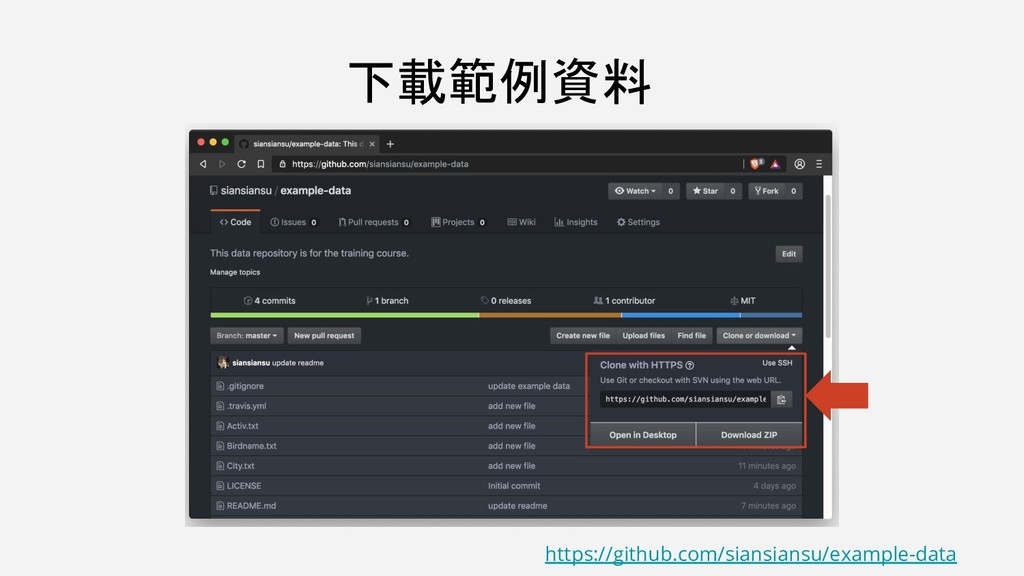1024x576 pixels.
Task: Open the Birdname.txt file
Action: pyautogui.click(x=251, y=446)
